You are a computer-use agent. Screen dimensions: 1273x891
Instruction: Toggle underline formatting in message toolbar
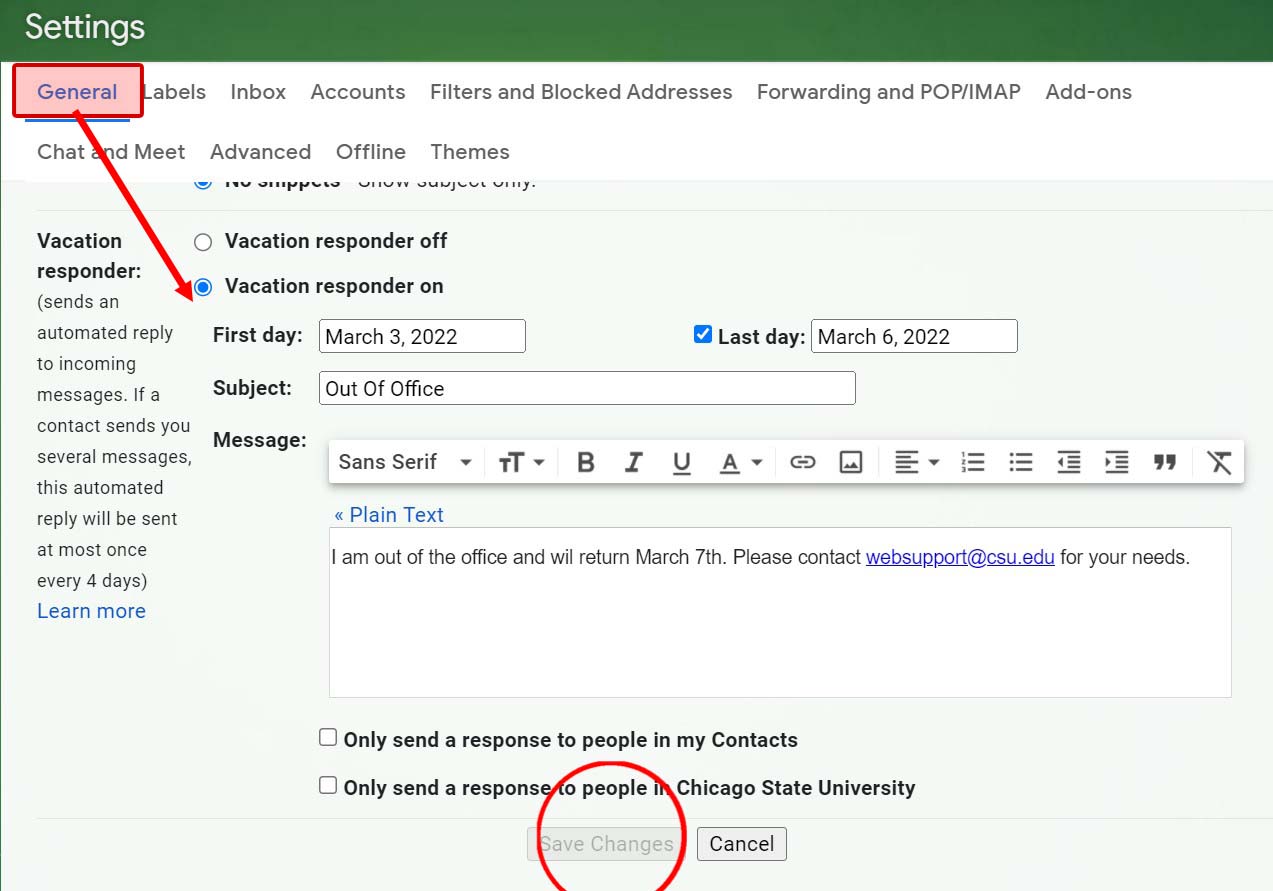[682, 462]
